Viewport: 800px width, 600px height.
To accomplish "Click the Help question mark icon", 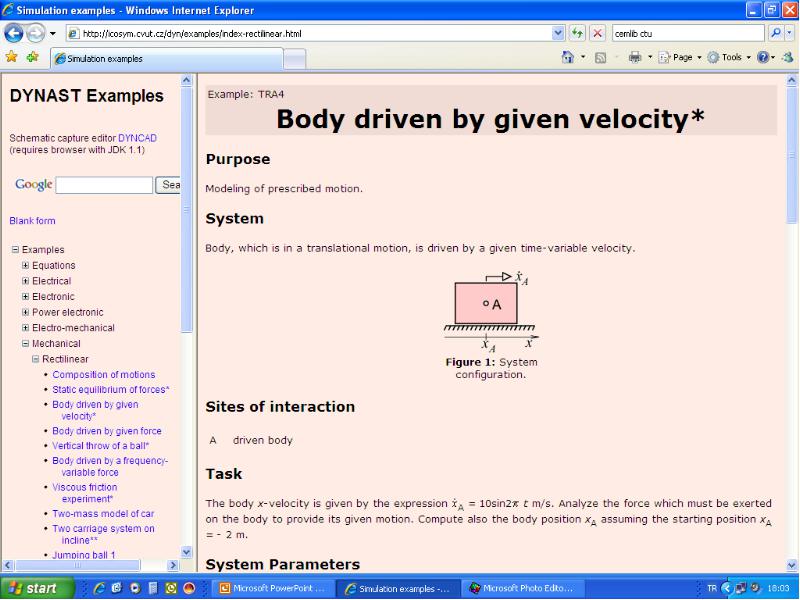I will pyautogui.click(x=763, y=58).
